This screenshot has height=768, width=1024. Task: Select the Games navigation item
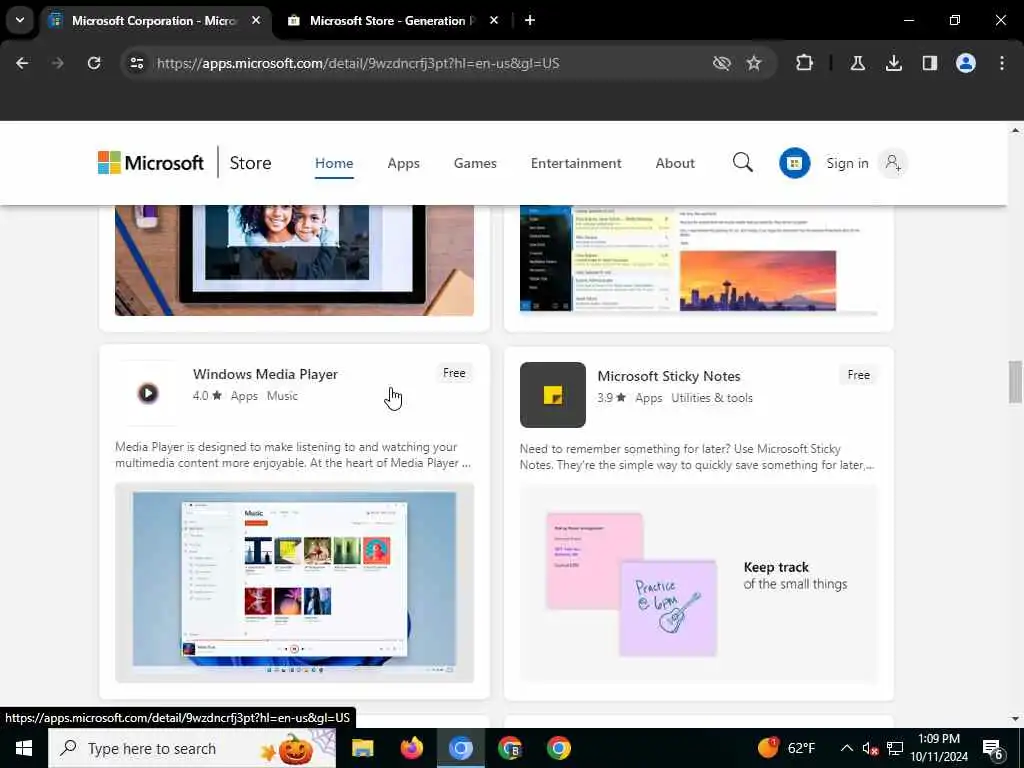(475, 163)
